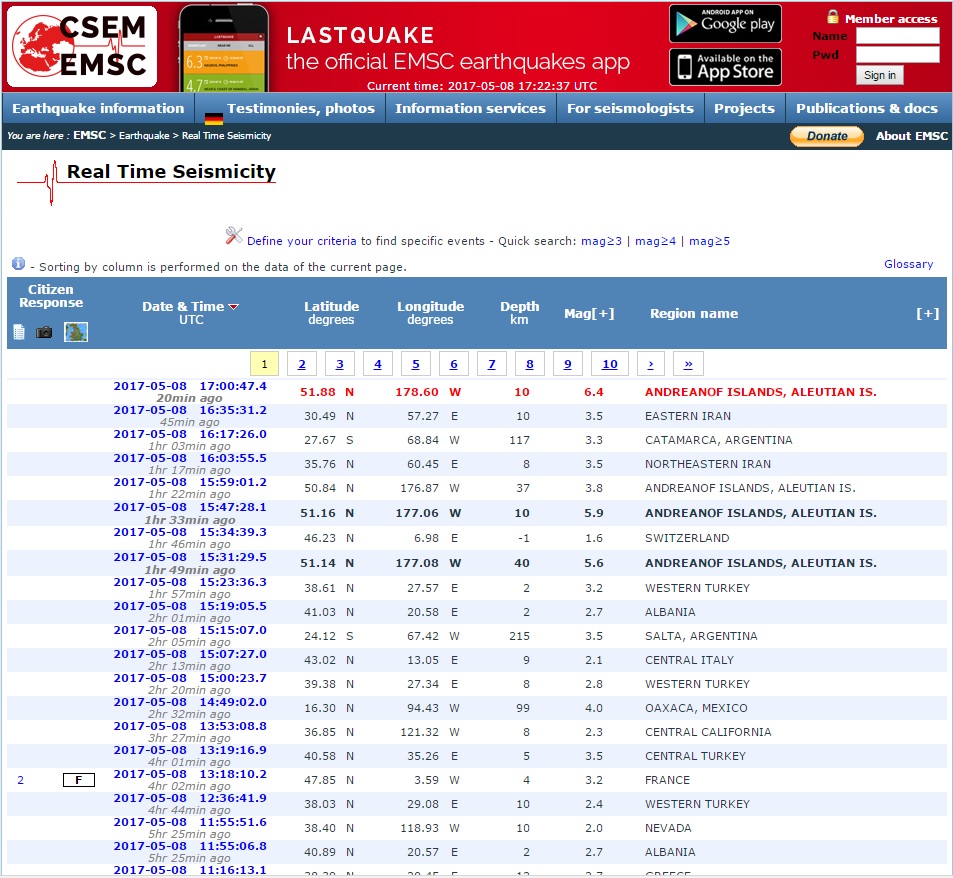
Task: Click the German flag icon in menu
Action: [213, 118]
